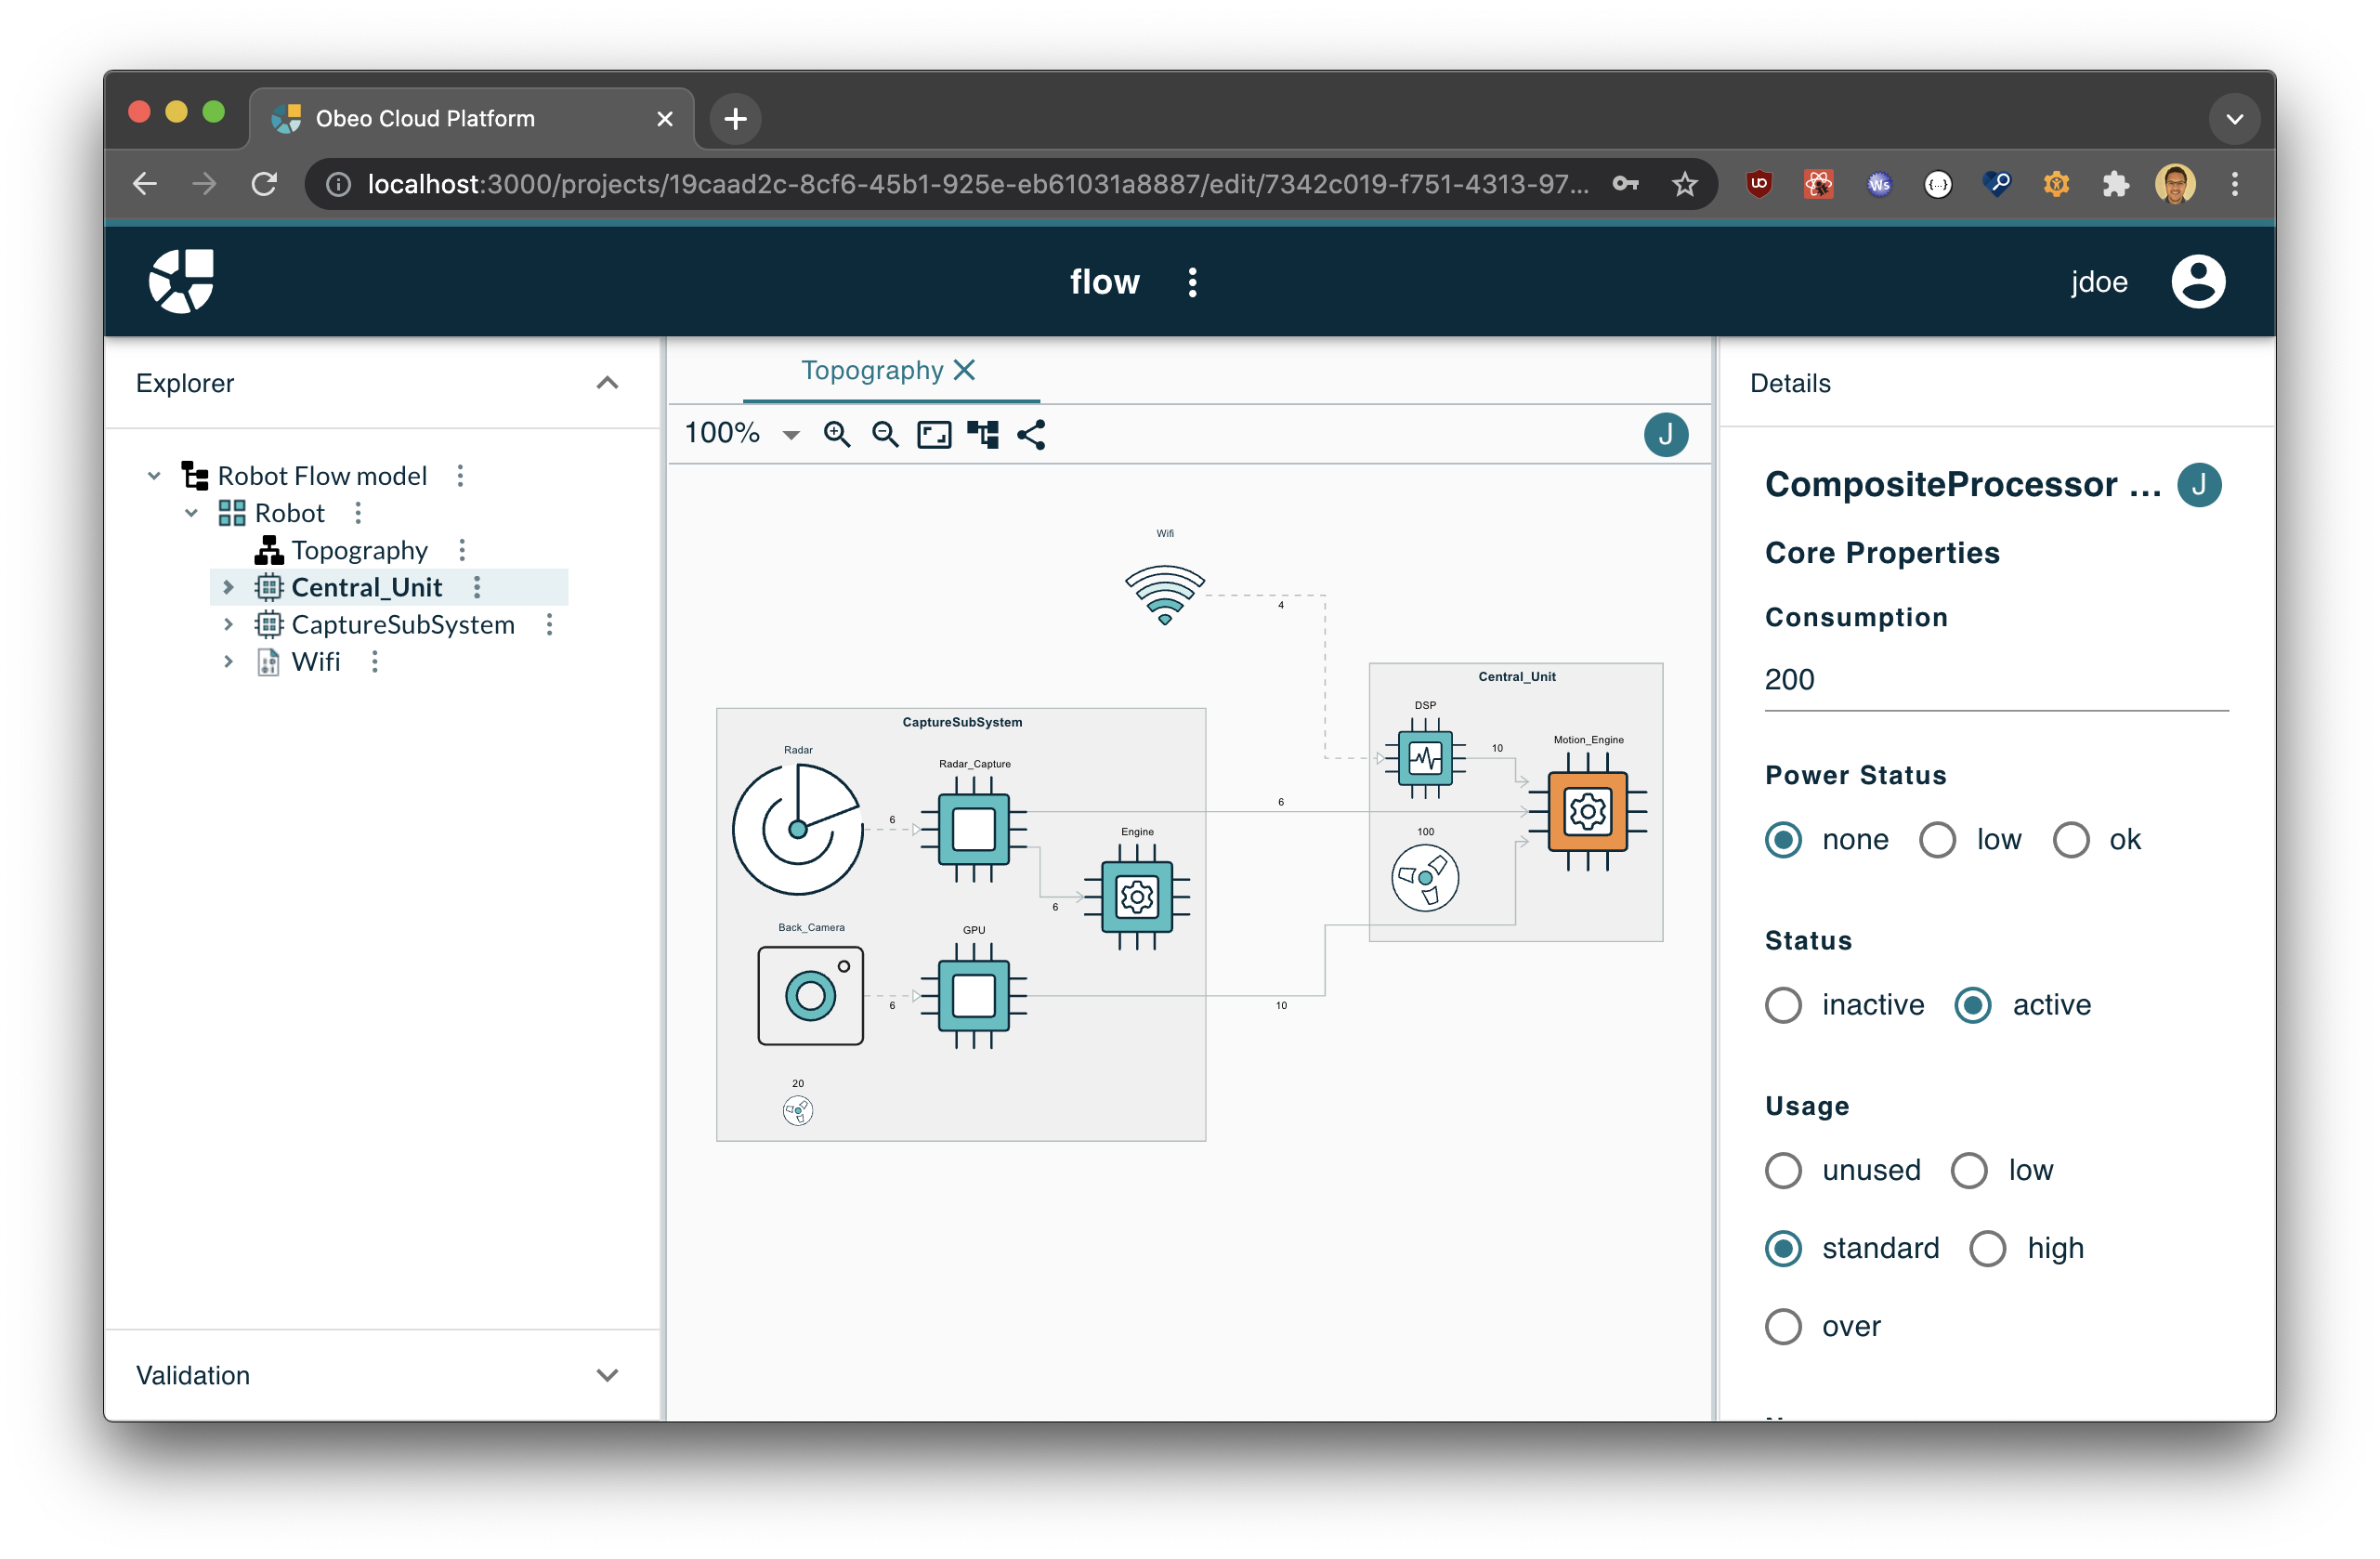Click the arrange all diagram layout icon
Screen dimensions: 2380x1559
click(x=982, y=434)
